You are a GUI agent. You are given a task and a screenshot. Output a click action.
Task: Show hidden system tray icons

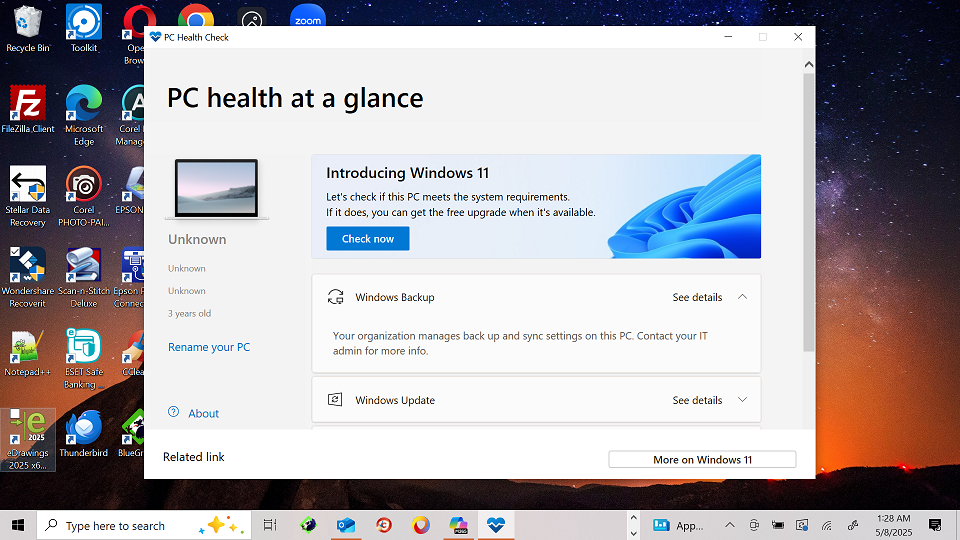(729, 525)
